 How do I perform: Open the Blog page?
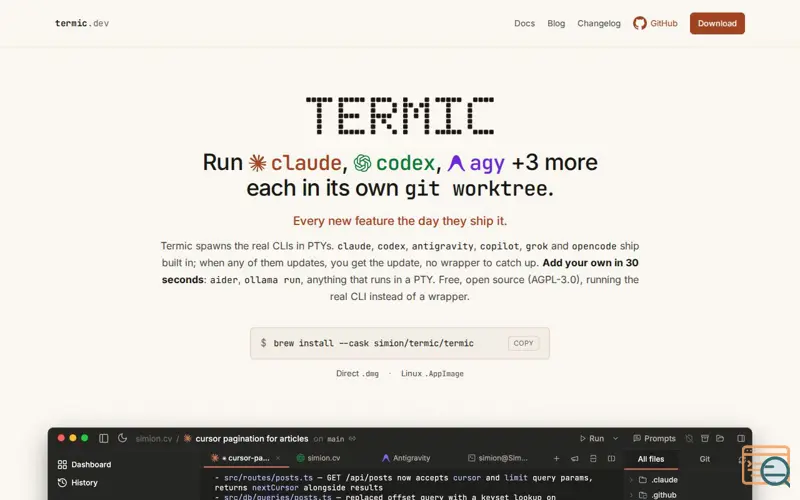[556, 23]
